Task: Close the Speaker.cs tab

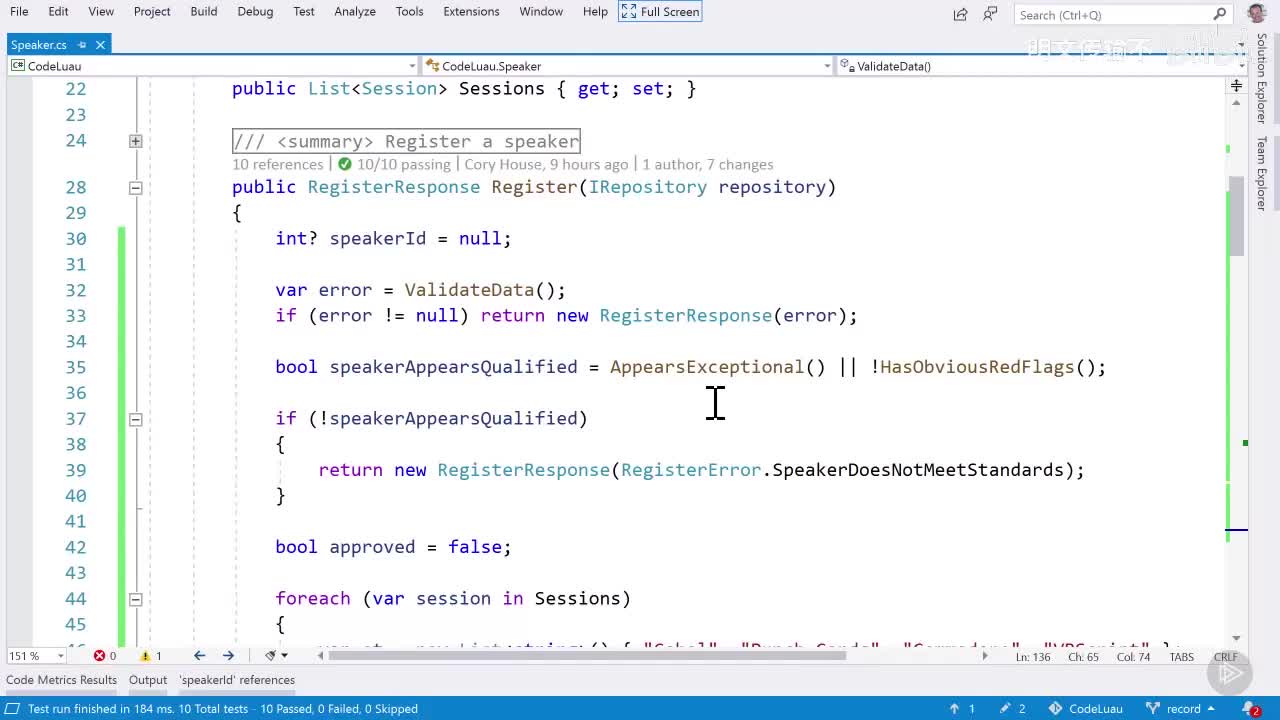Action: click(x=101, y=45)
